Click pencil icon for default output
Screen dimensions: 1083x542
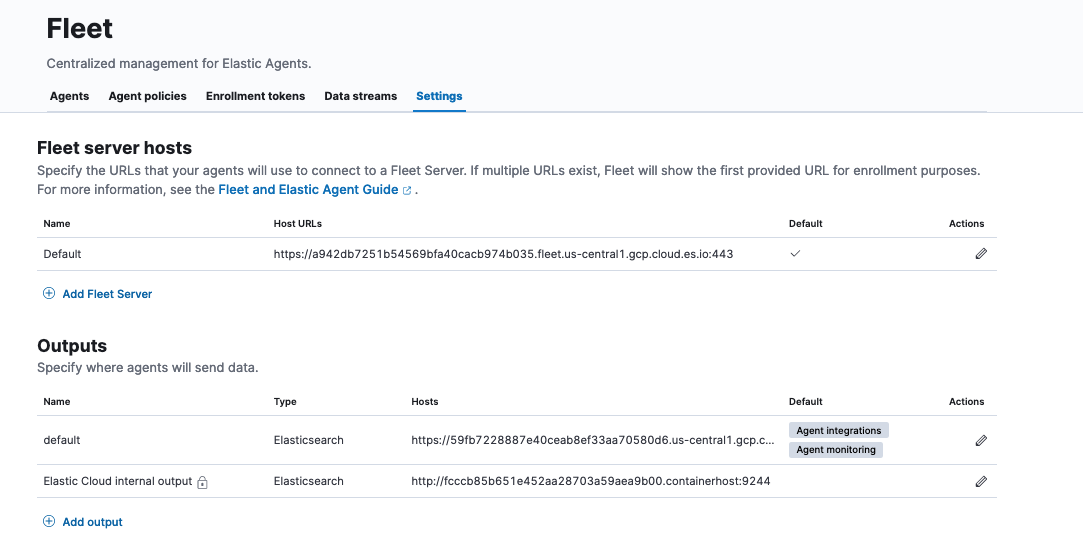coord(980,440)
